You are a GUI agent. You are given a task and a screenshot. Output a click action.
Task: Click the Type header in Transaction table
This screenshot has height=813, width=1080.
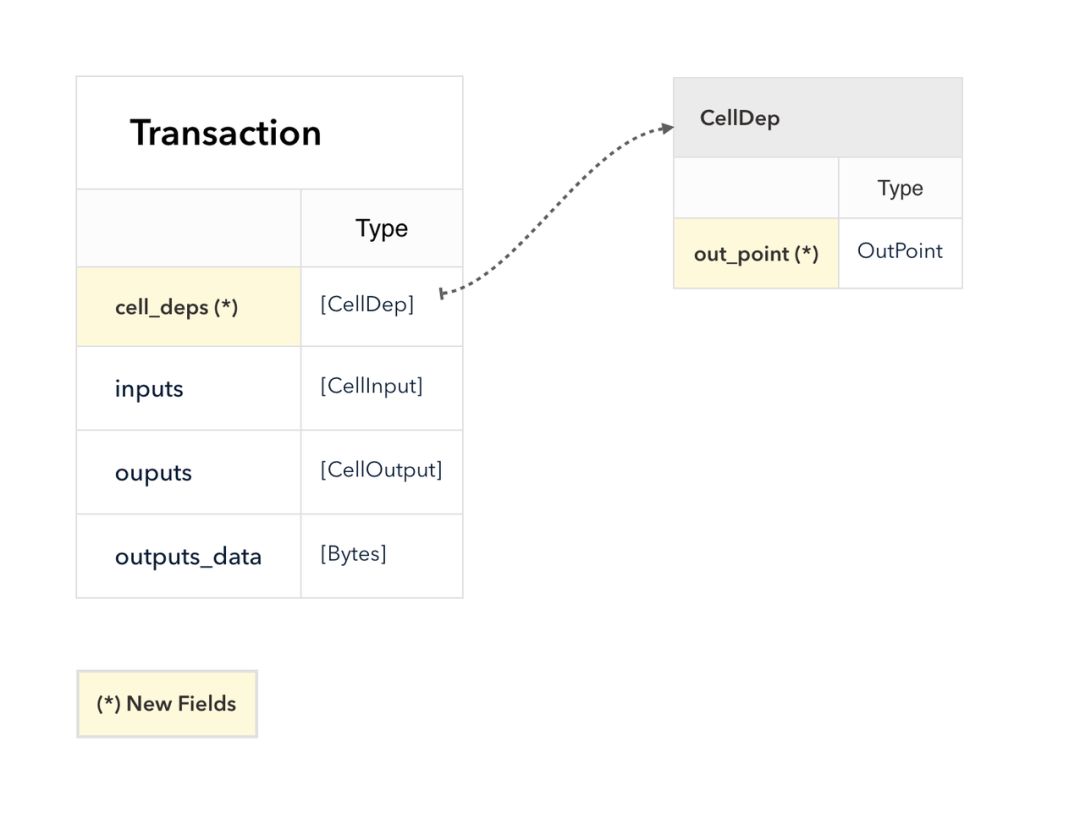click(382, 228)
